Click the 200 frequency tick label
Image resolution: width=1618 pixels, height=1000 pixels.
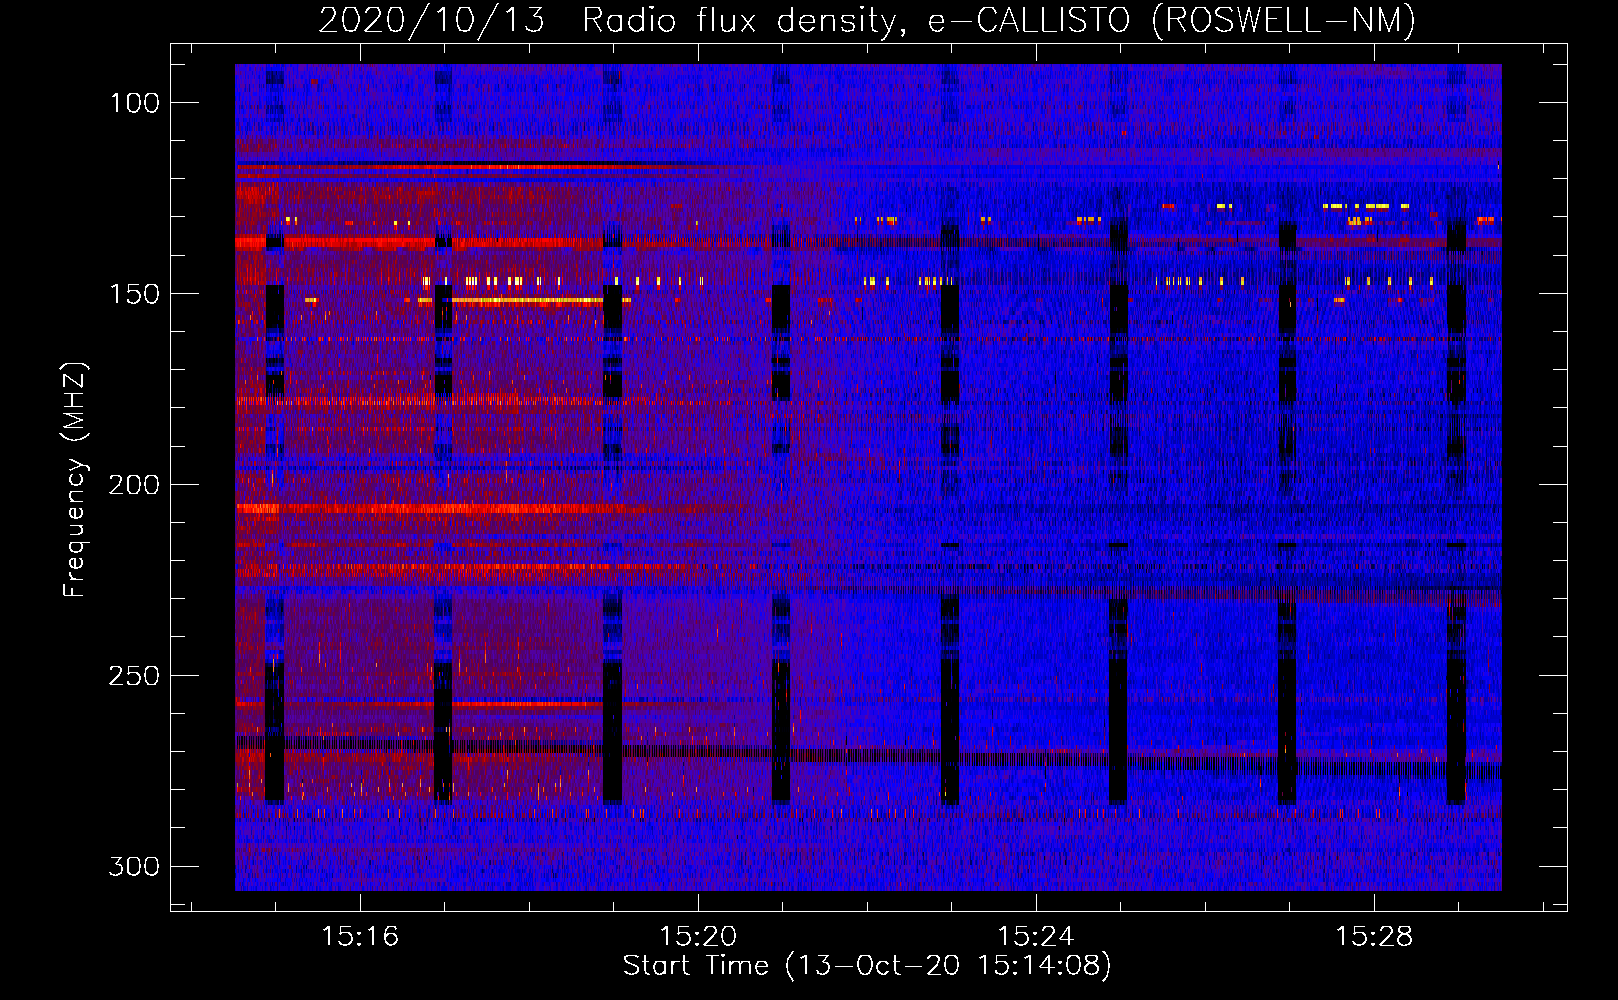pyautogui.click(x=132, y=485)
